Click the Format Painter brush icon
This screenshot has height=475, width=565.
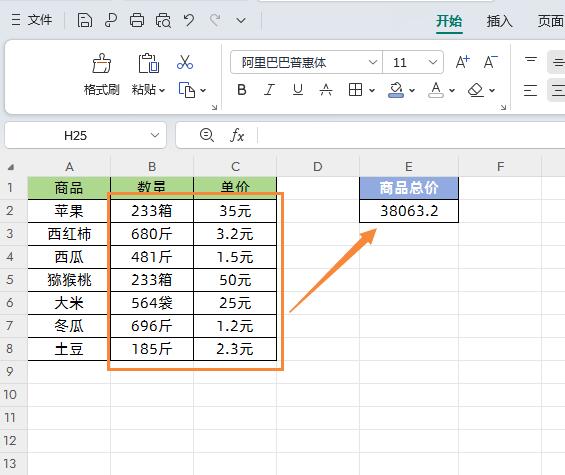[102, 63]
